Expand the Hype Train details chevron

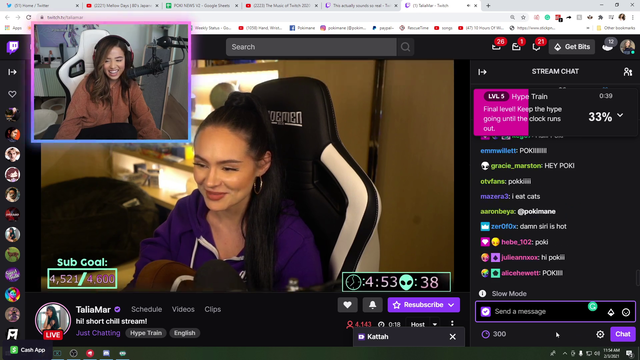point(620,116)
